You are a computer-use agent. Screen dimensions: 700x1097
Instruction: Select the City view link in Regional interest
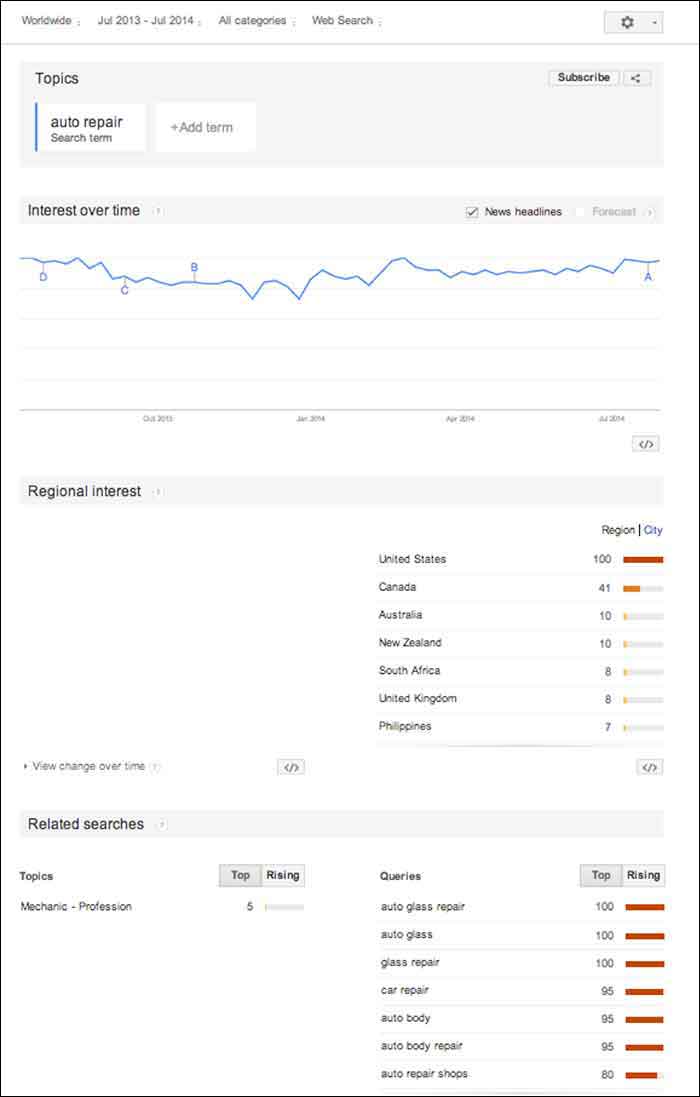[x=651, y=529]
